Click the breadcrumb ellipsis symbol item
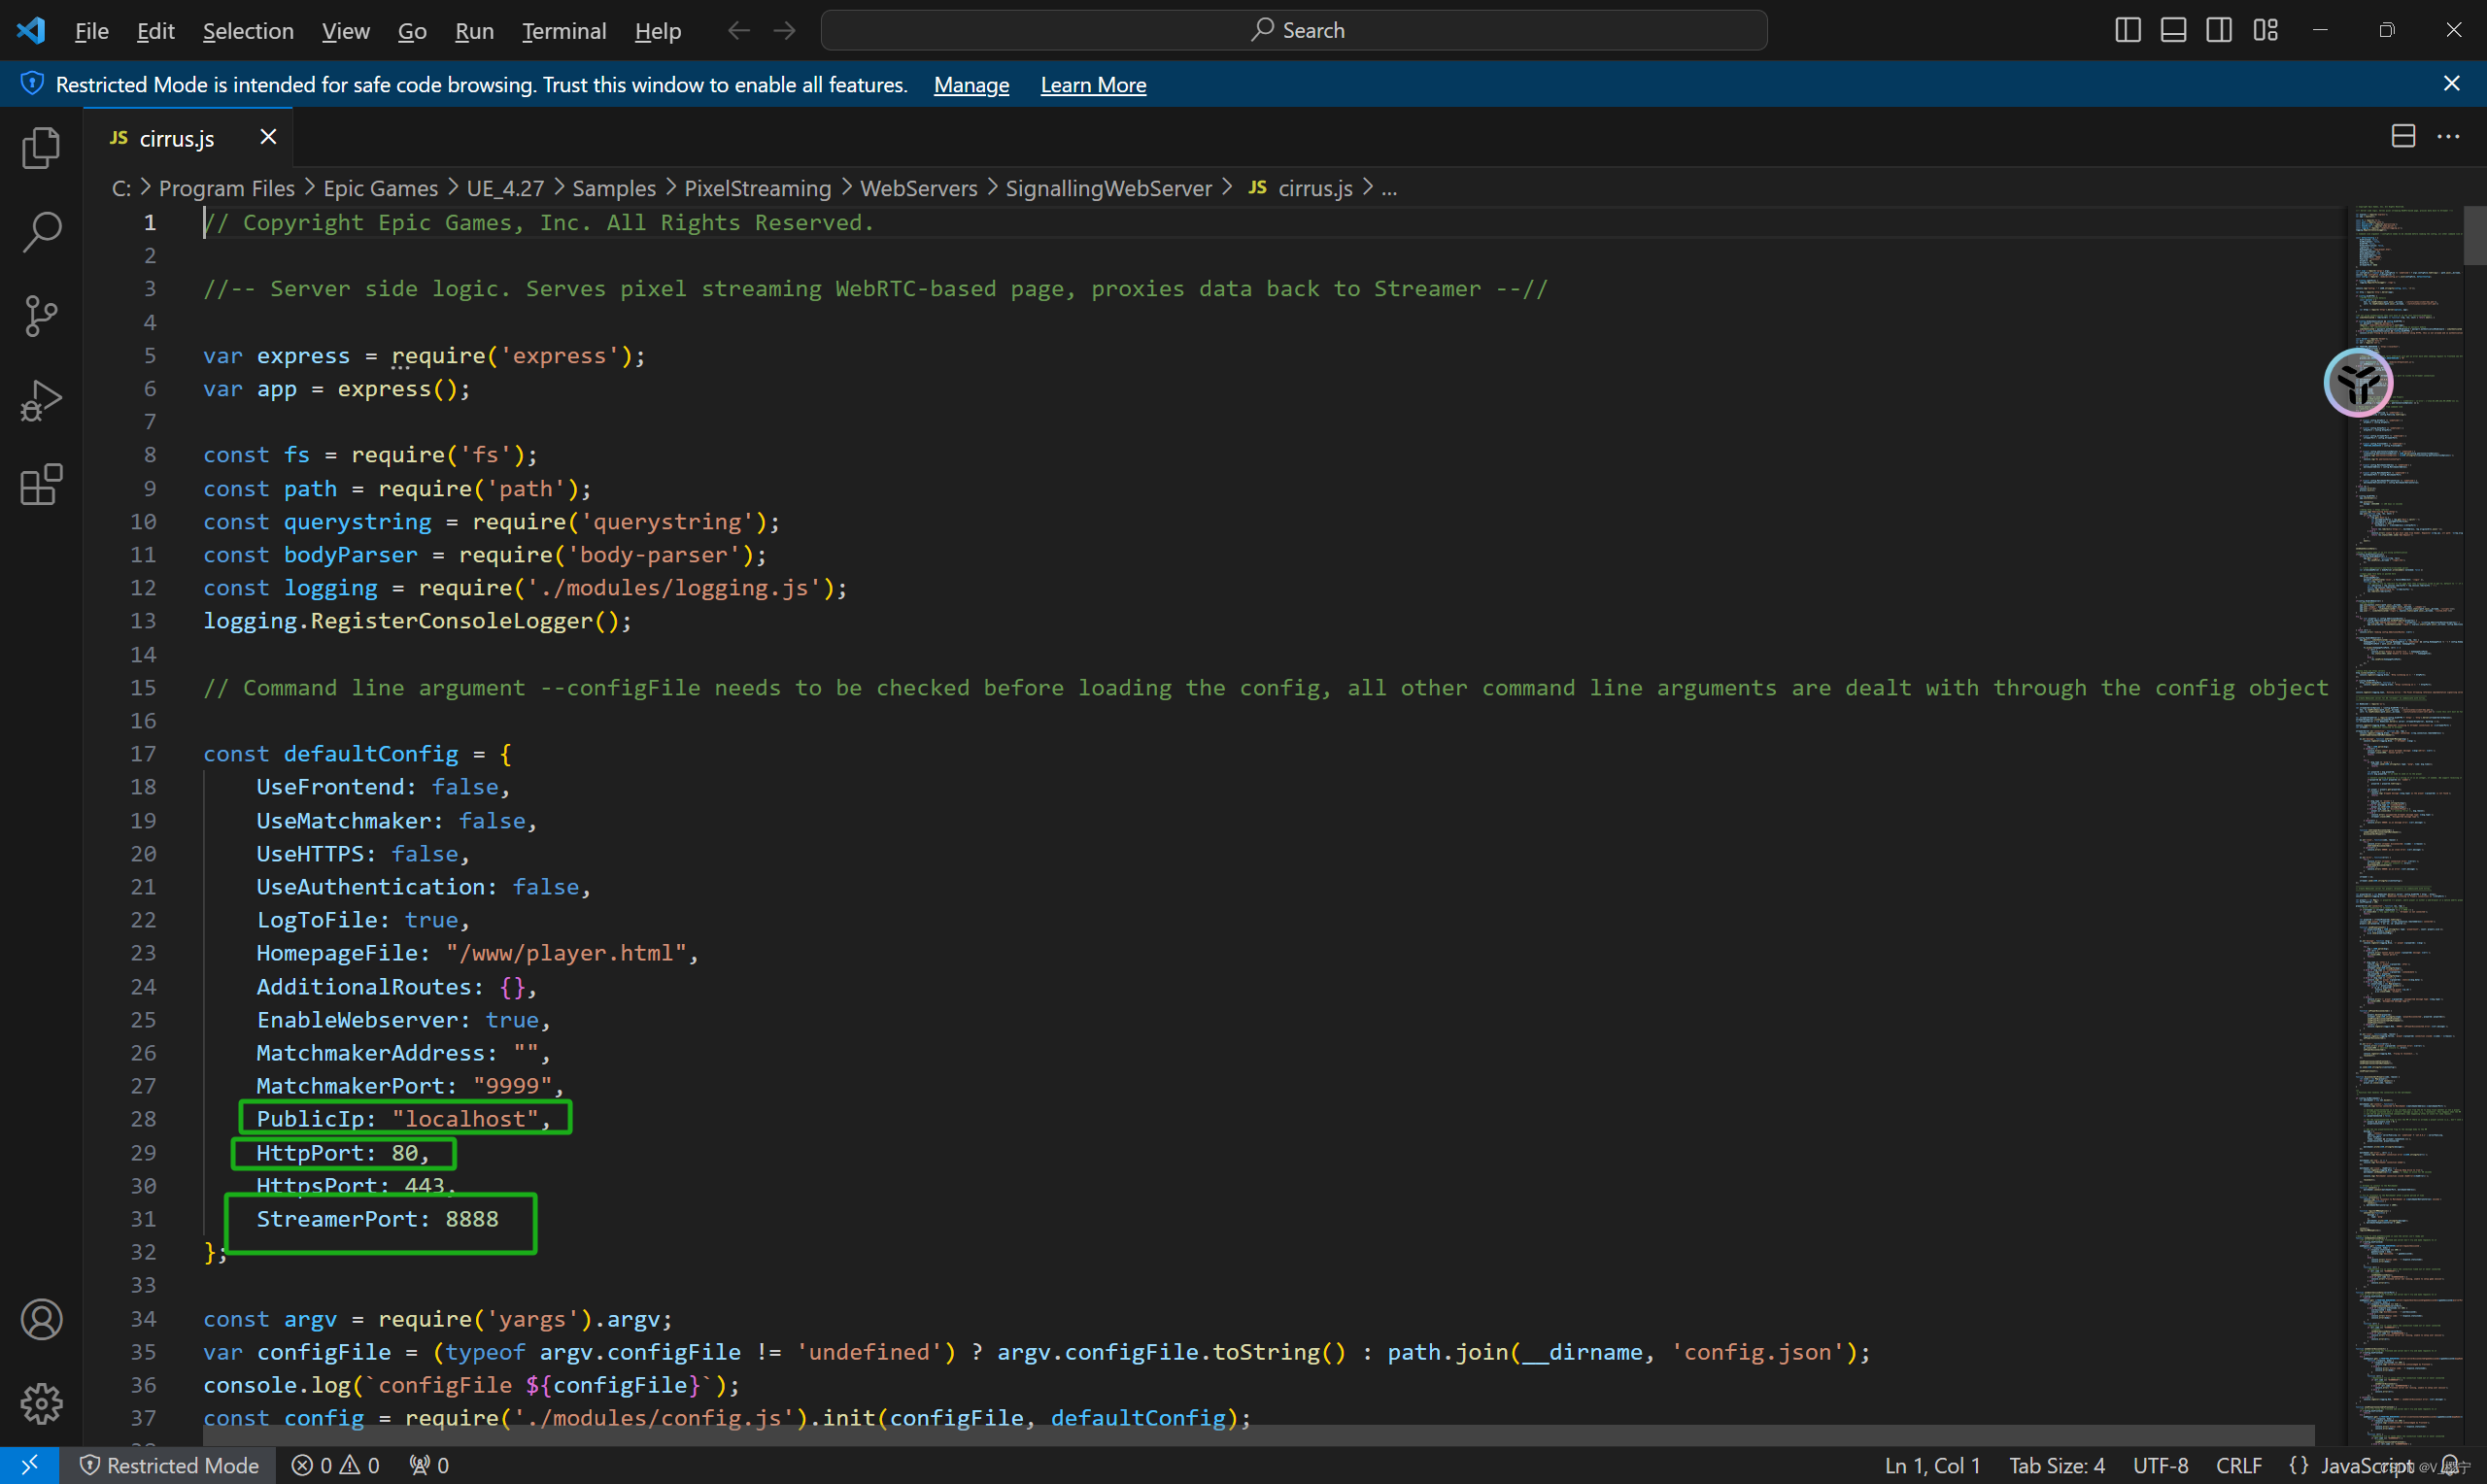Screen dimensions: 2487x1484 [x=1389, y=188]
